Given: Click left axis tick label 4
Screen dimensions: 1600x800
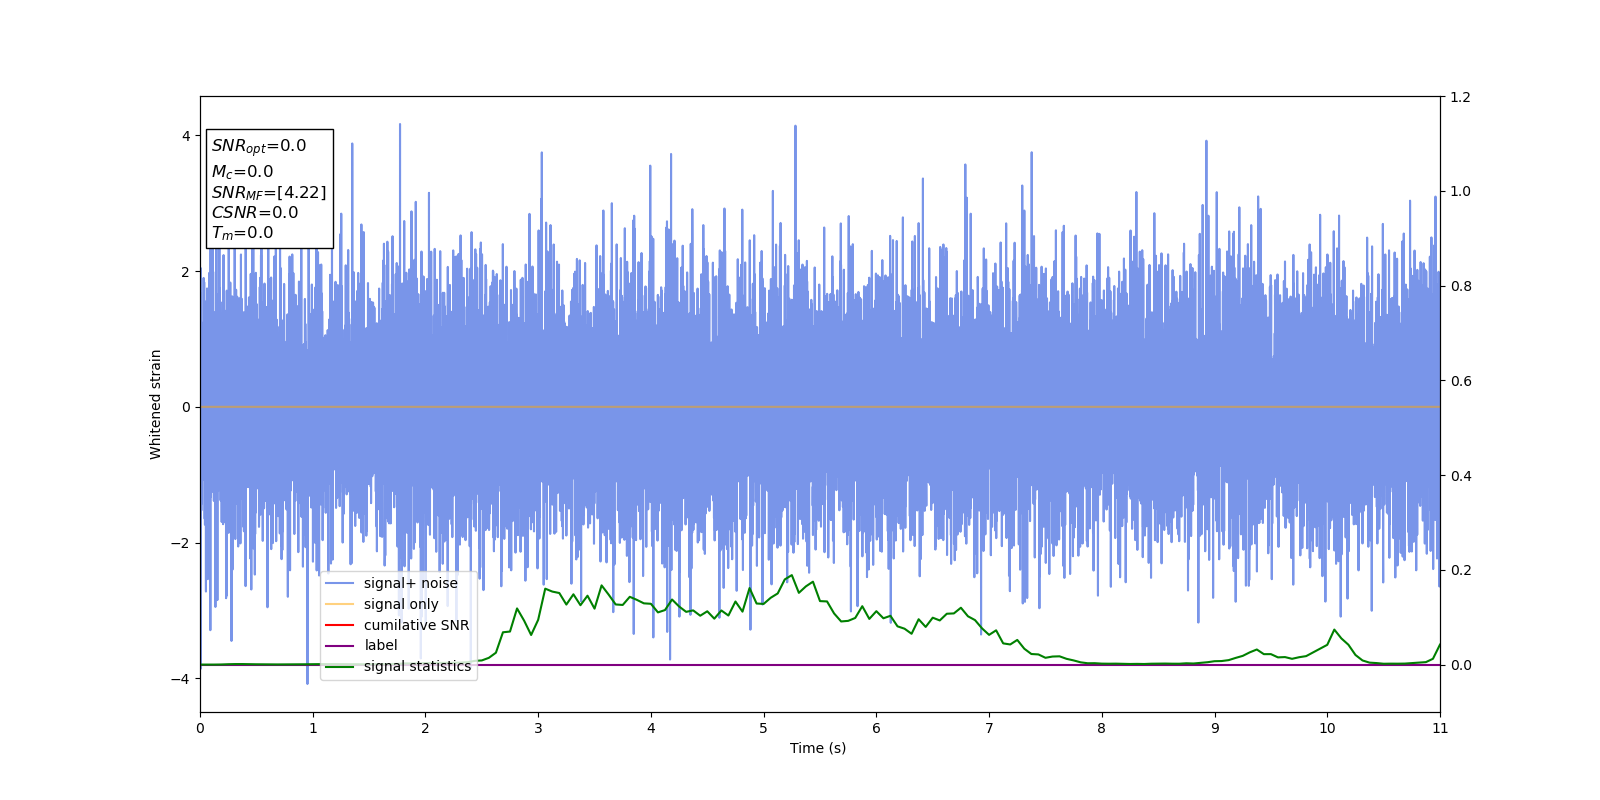Looking at the screenshot, I should [x=186, y=136].
